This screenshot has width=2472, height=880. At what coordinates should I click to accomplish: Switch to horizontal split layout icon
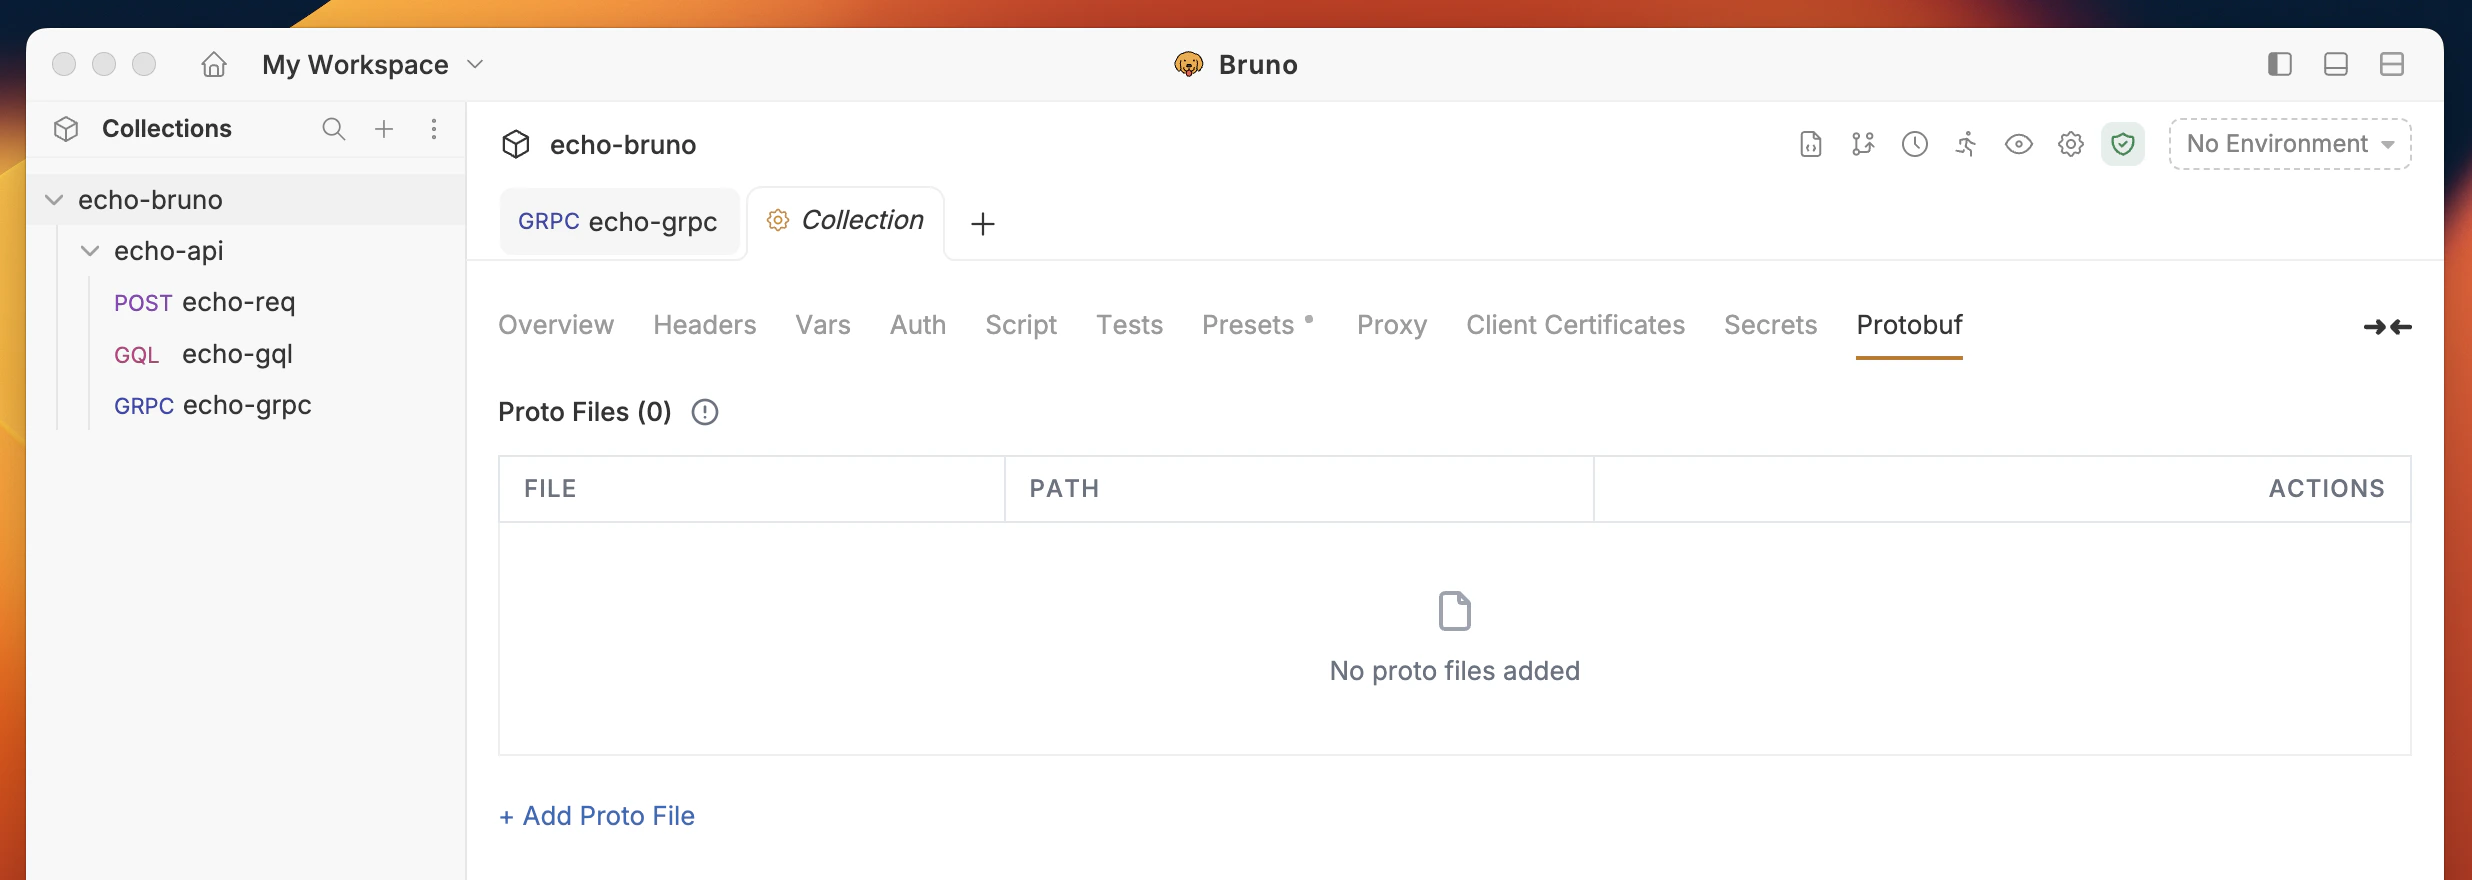(2392, 64)
